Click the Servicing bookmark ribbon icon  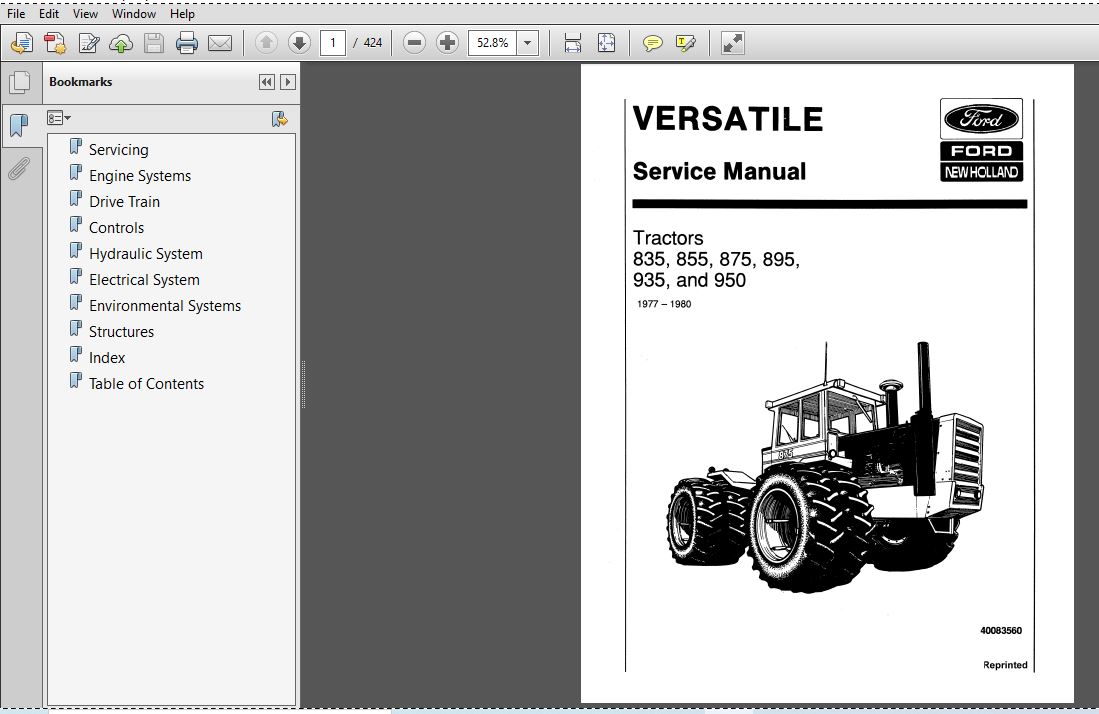point(76,146)
